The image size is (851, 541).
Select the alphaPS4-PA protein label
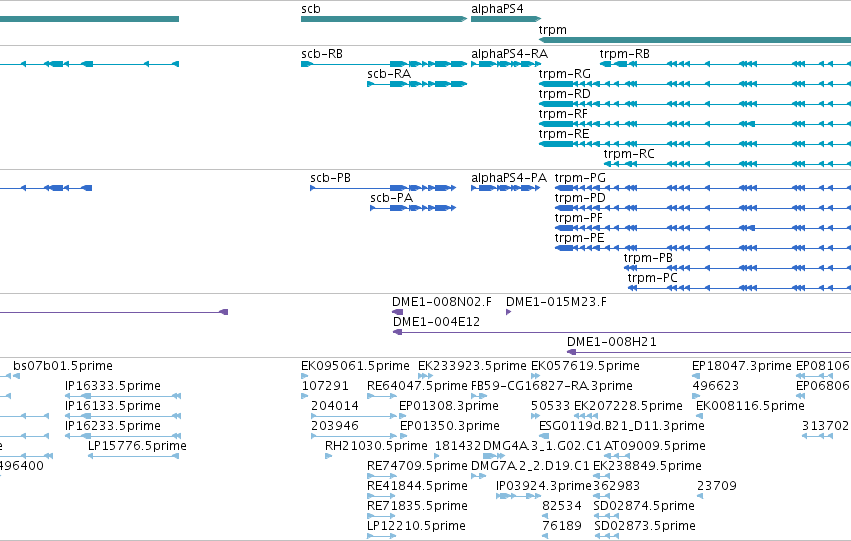(509, 178)
